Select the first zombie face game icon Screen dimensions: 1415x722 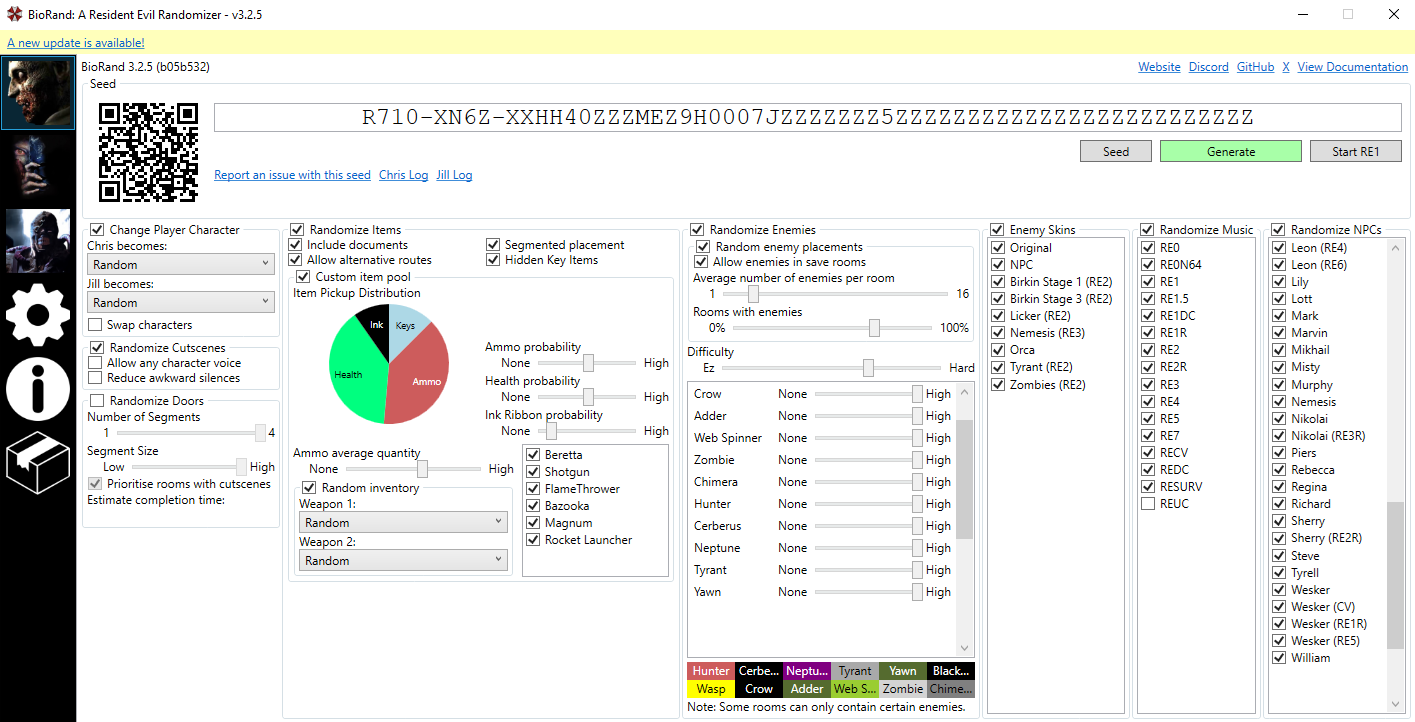38,93
